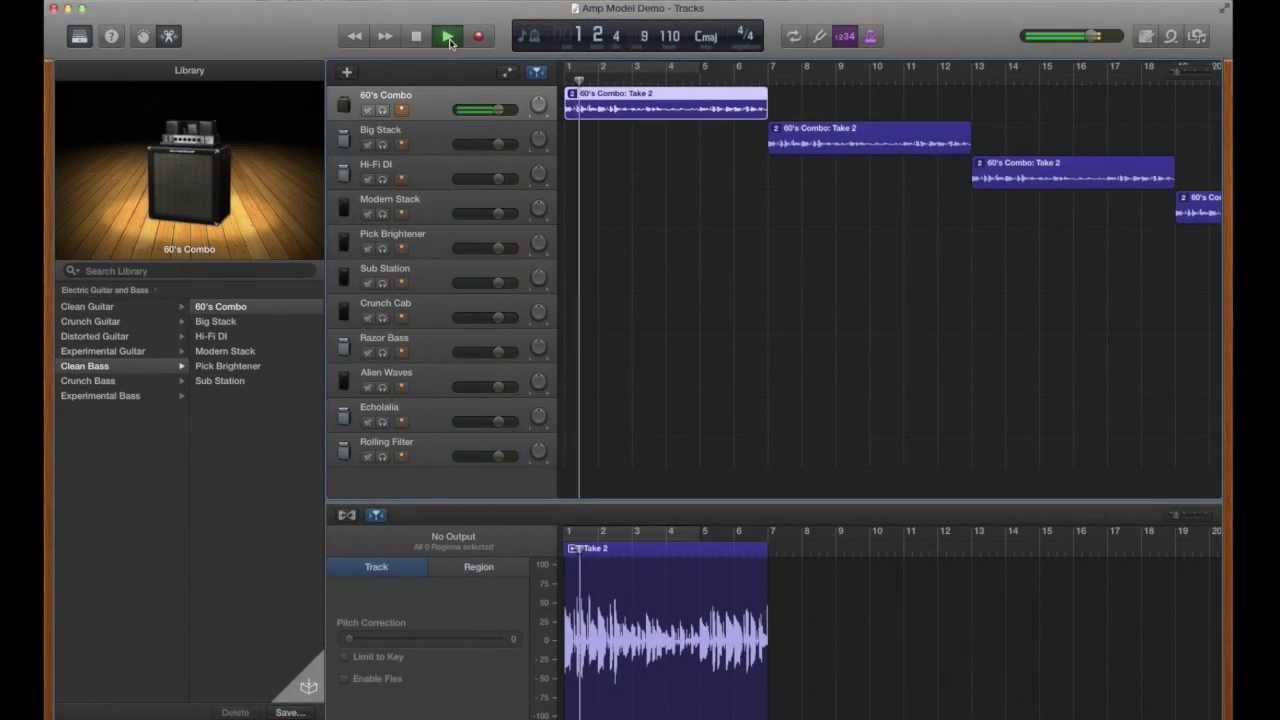Solo the Crunch Cab track
Image resolution: width=1280 pixels, height=720 pixels.
coord(383,318)
